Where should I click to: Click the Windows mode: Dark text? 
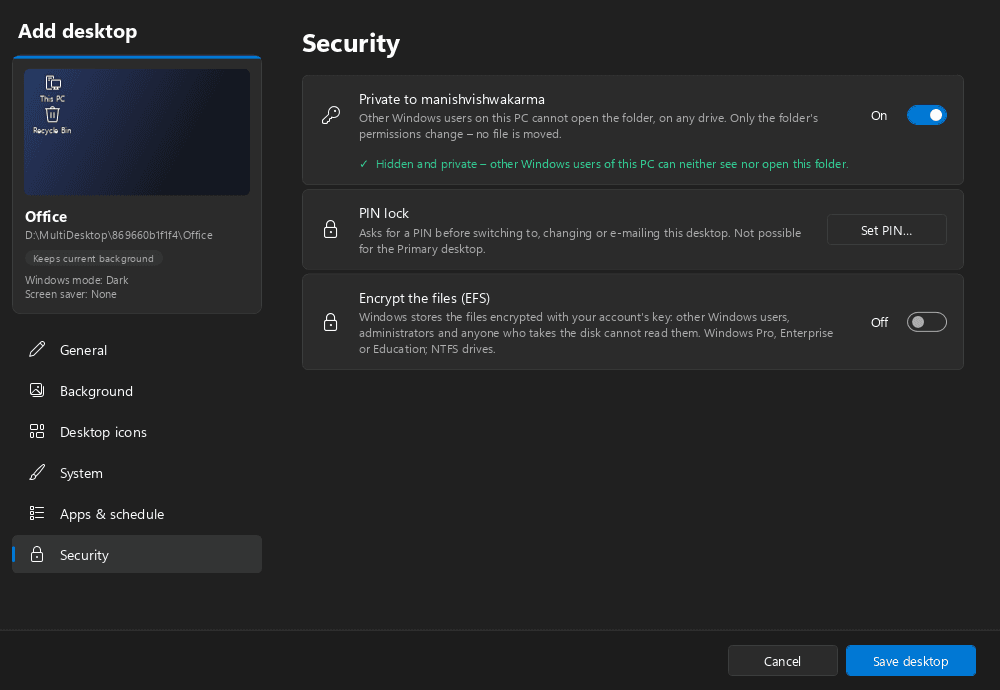tap(77, 280)
